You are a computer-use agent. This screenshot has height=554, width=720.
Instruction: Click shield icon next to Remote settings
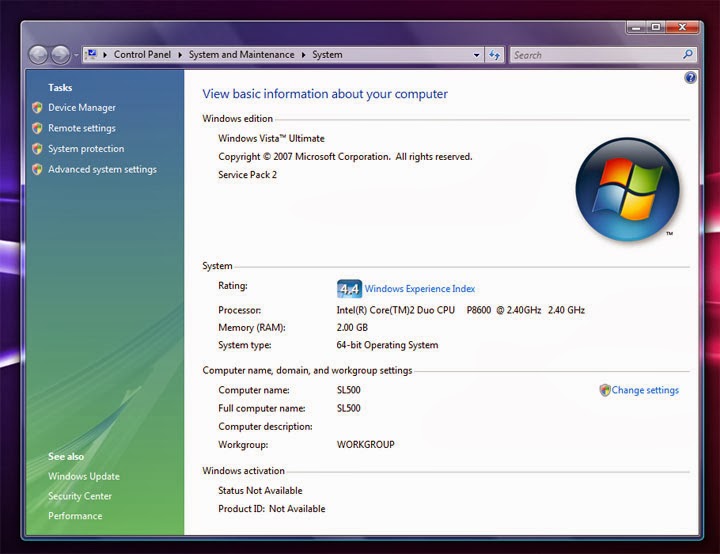[37, 128]
